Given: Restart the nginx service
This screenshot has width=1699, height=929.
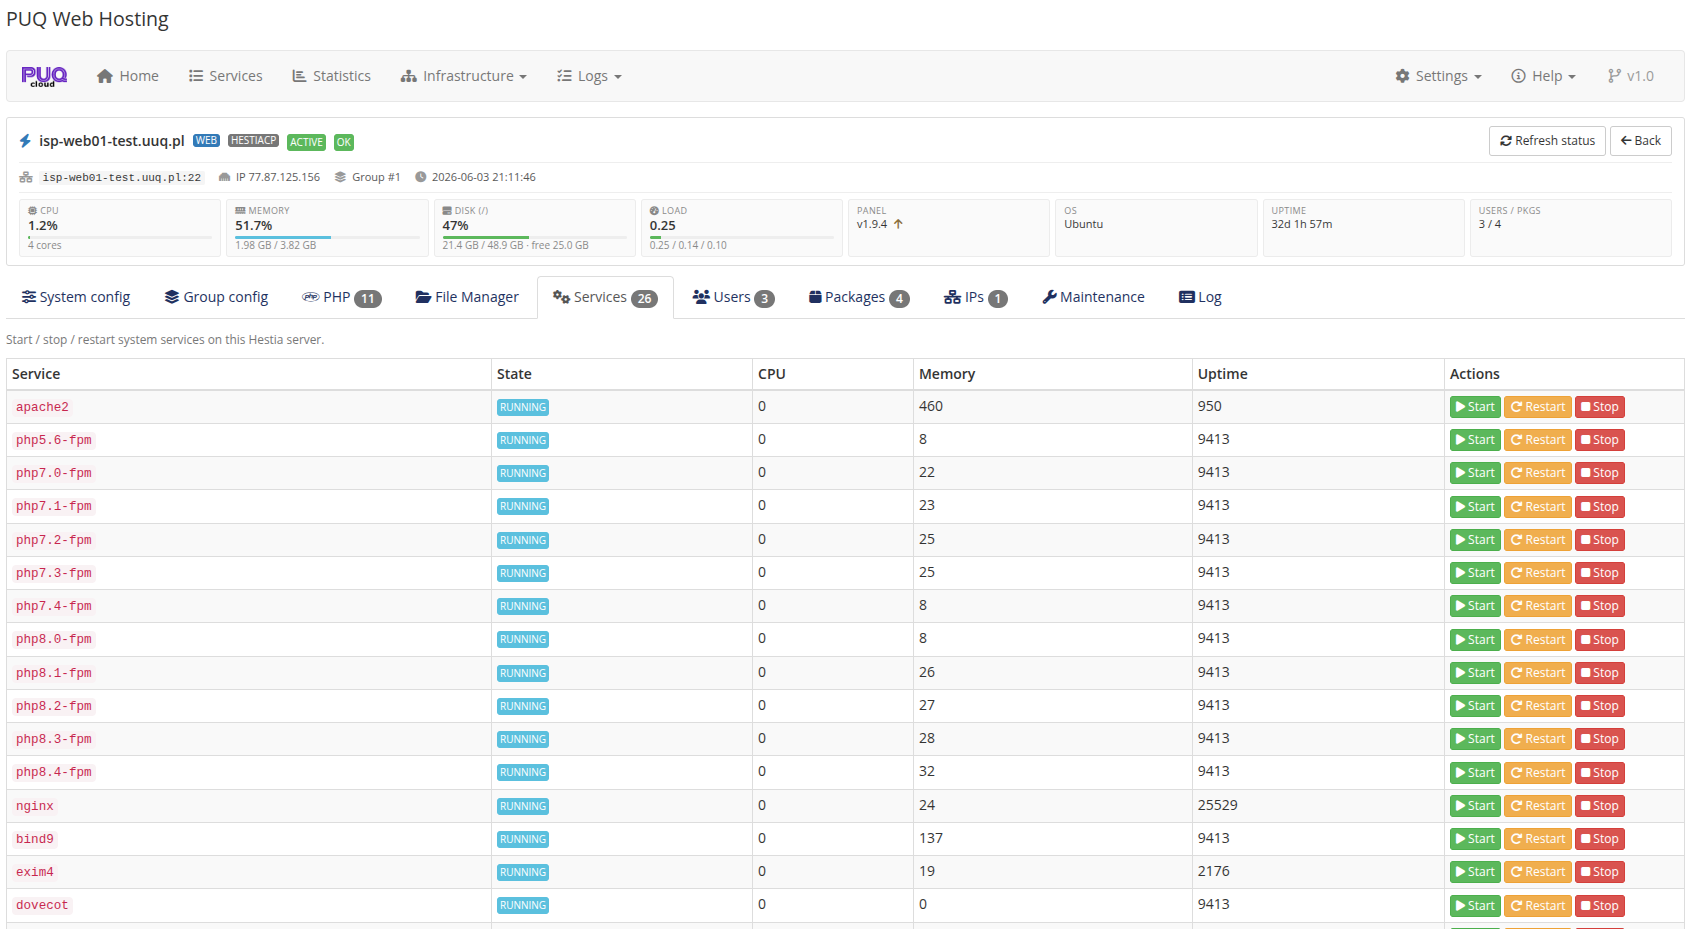Looking at the screenshot, I should coord(1538,806).
